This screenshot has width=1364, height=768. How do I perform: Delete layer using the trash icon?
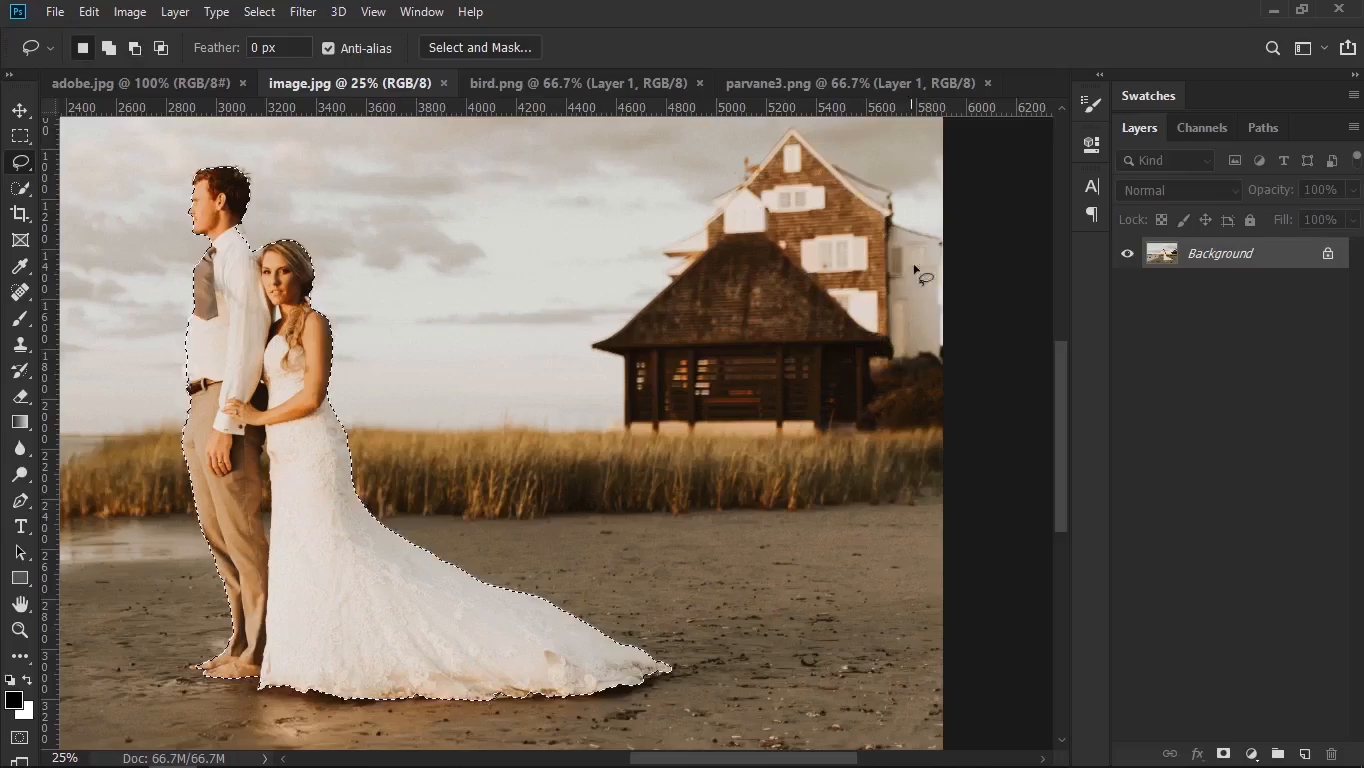[x=1331, y=754]
